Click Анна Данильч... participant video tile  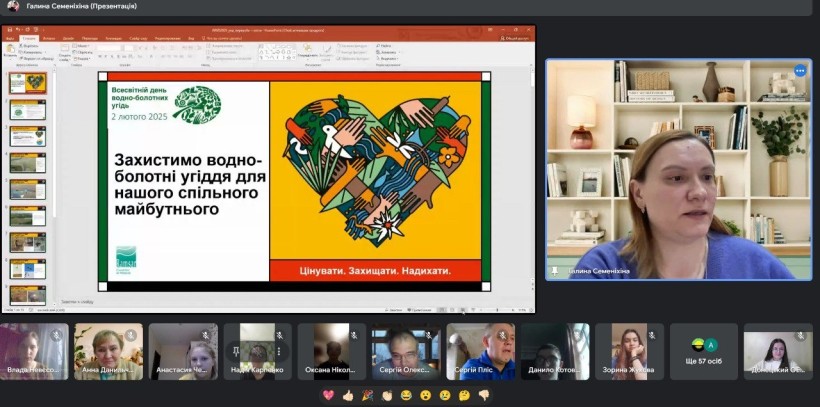[108, 352]
